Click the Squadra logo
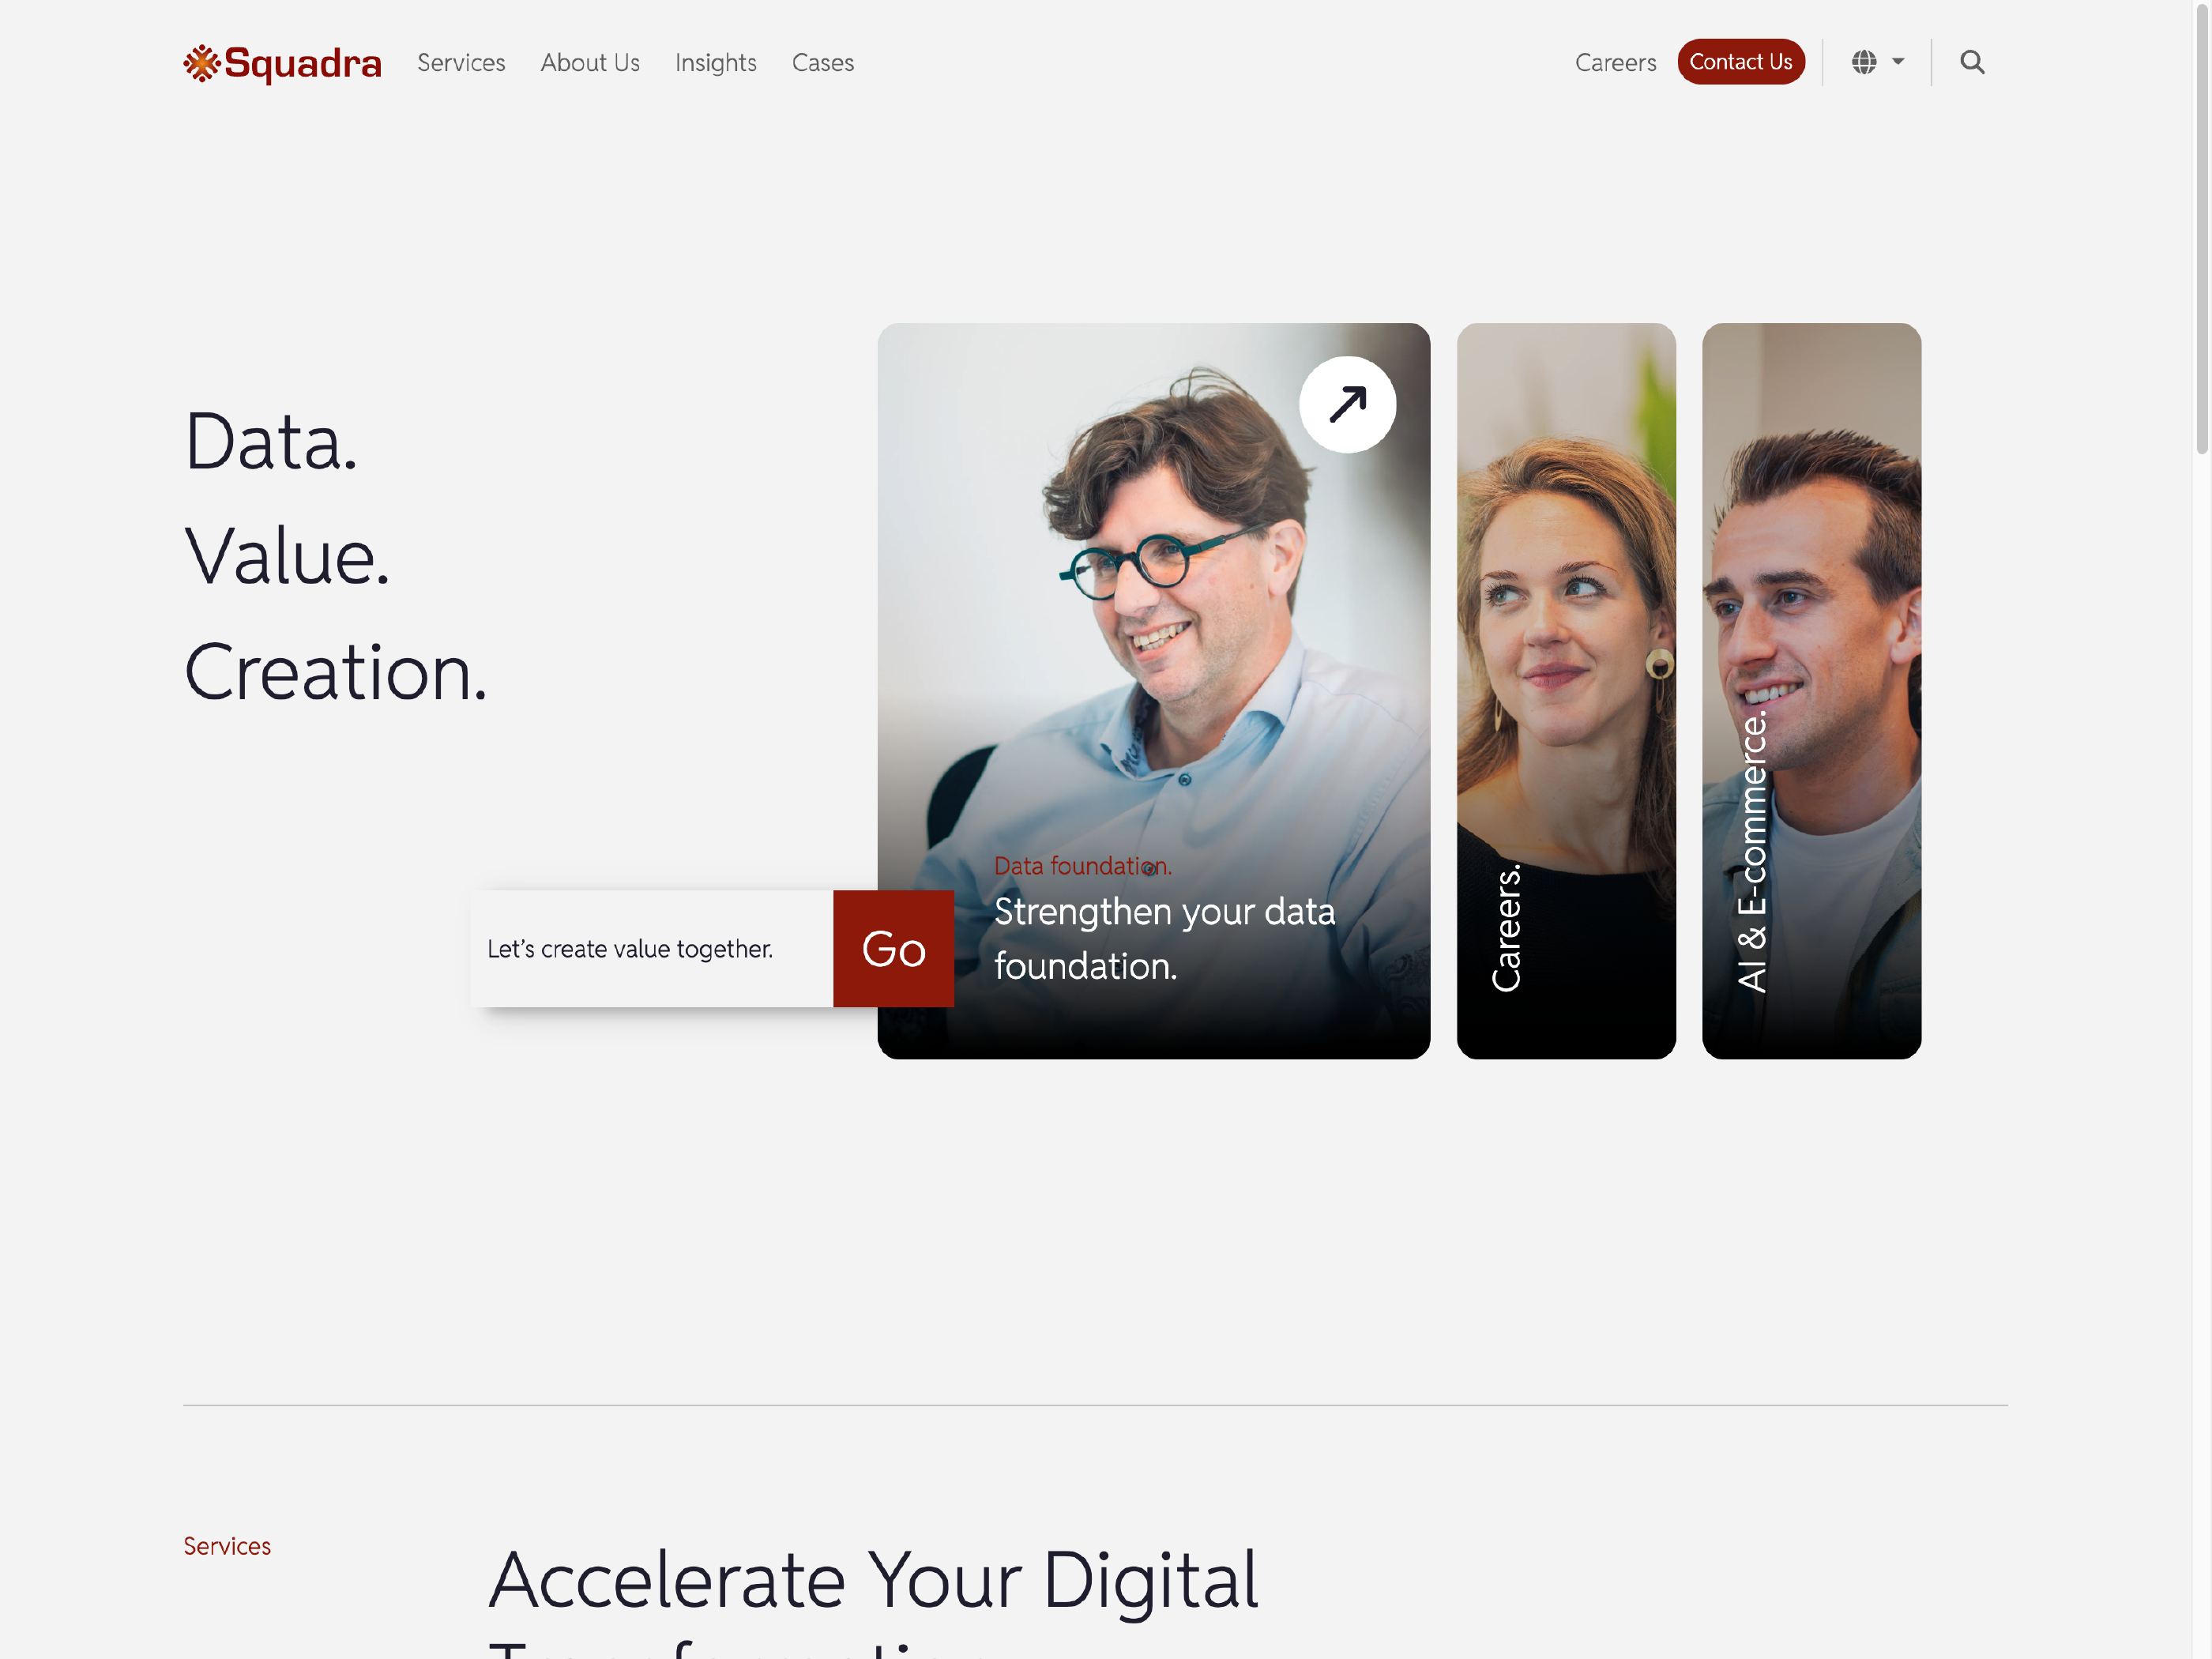 (282, 63)
